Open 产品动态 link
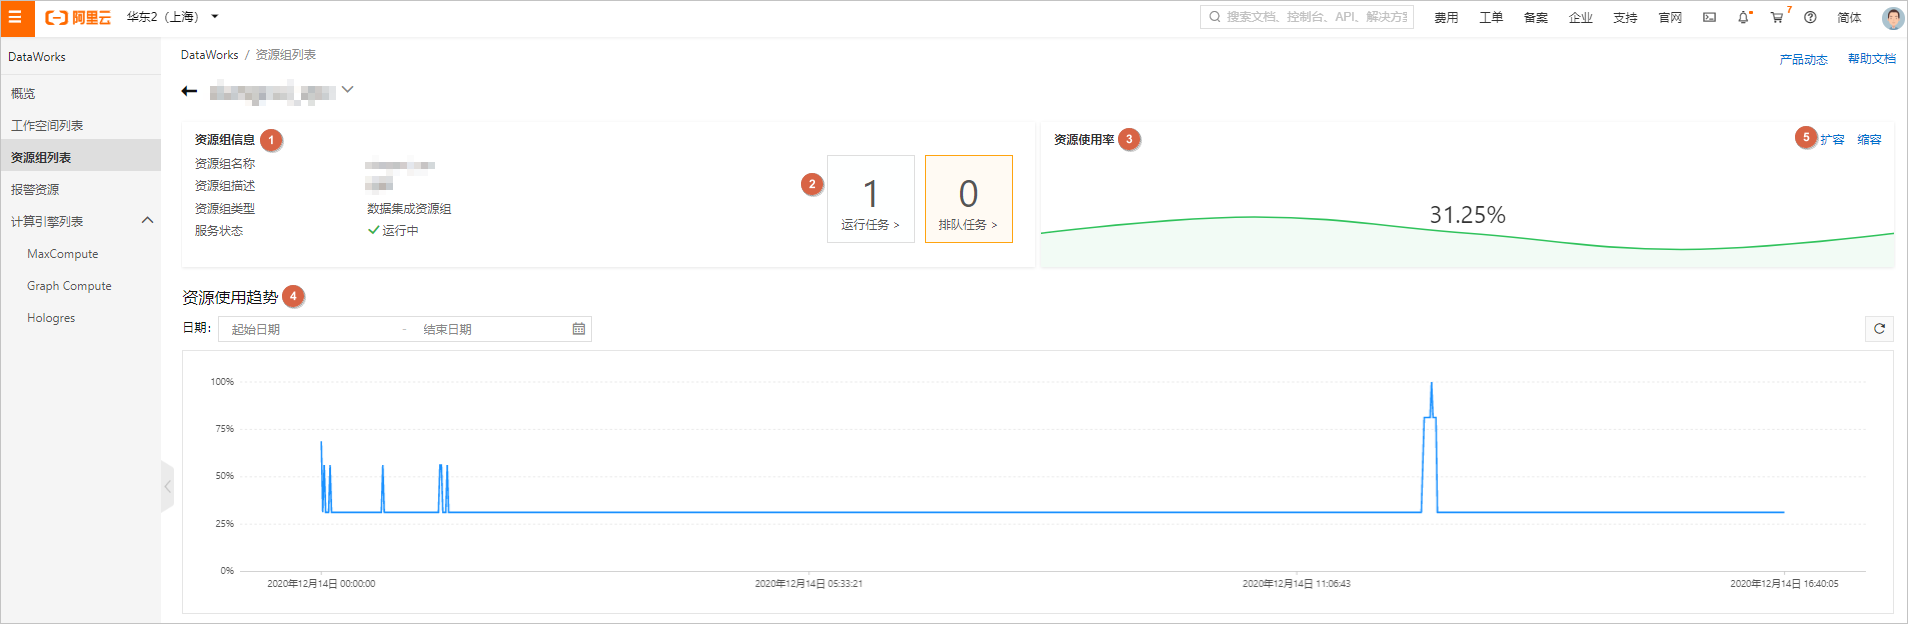Viewport: 1908px width, 624px height. pos(1803,60)
